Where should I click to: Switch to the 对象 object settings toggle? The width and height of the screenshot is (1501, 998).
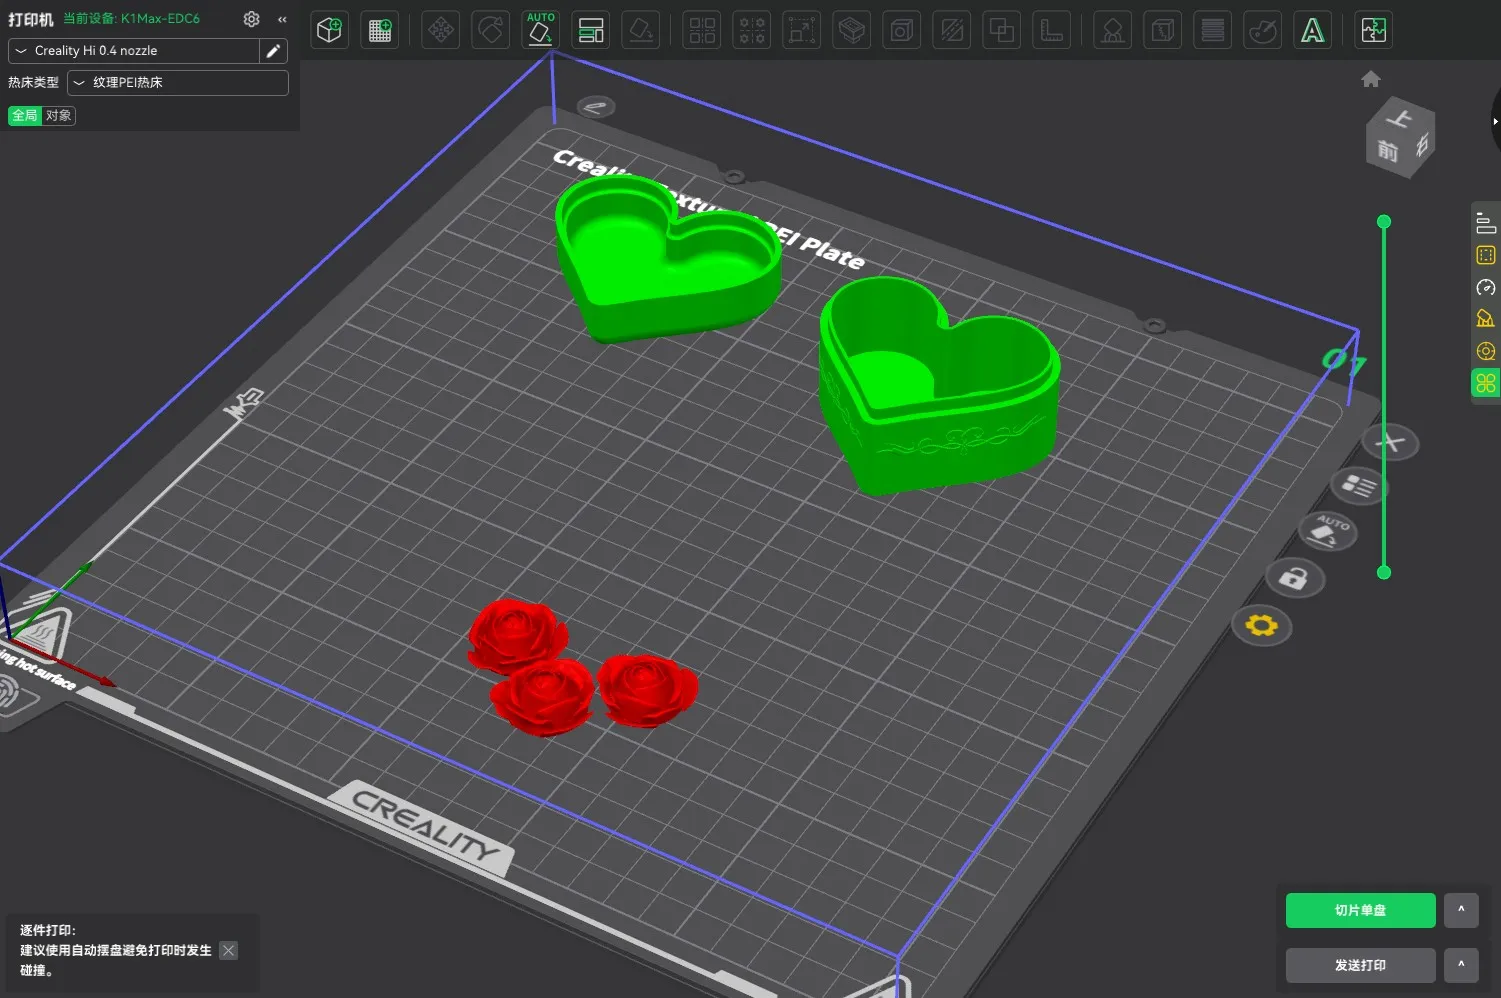(59, 115)
